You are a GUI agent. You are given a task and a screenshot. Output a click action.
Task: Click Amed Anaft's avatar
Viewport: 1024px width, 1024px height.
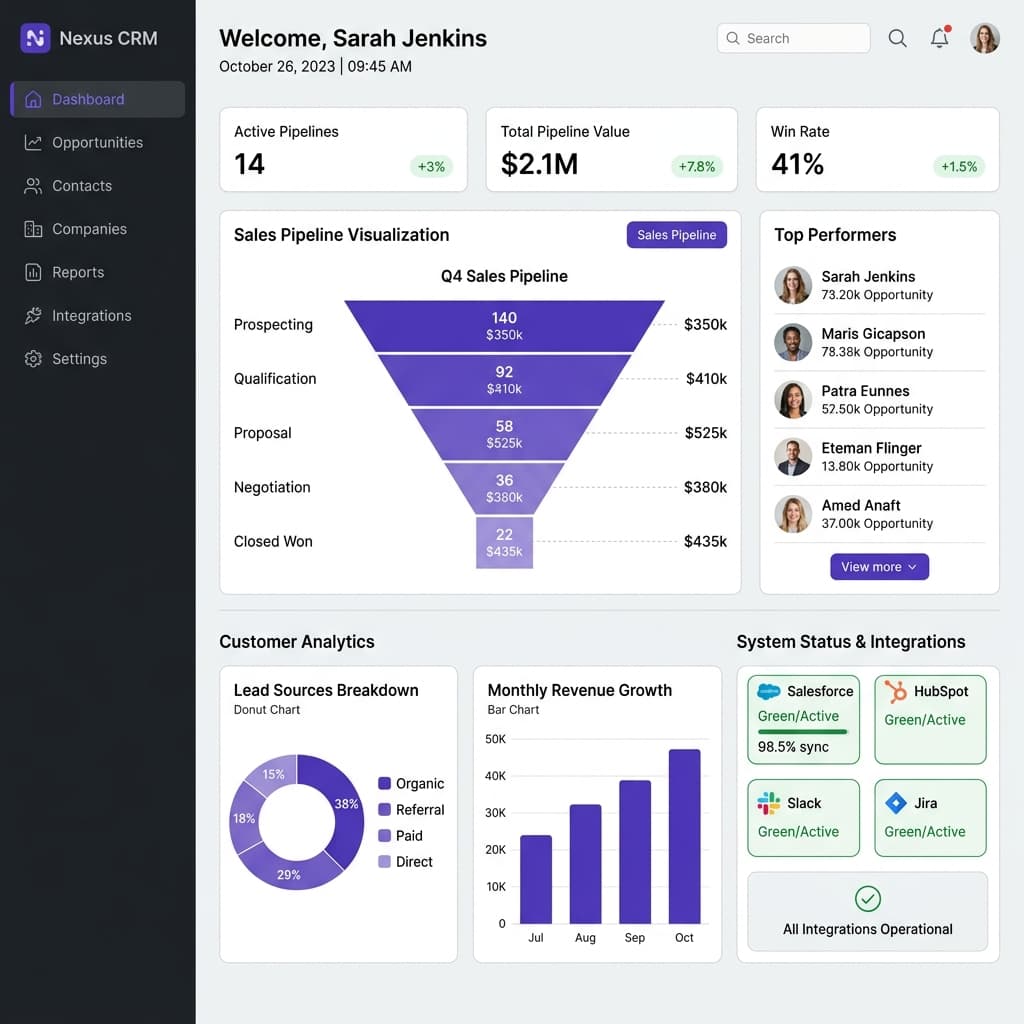(793, 514)
